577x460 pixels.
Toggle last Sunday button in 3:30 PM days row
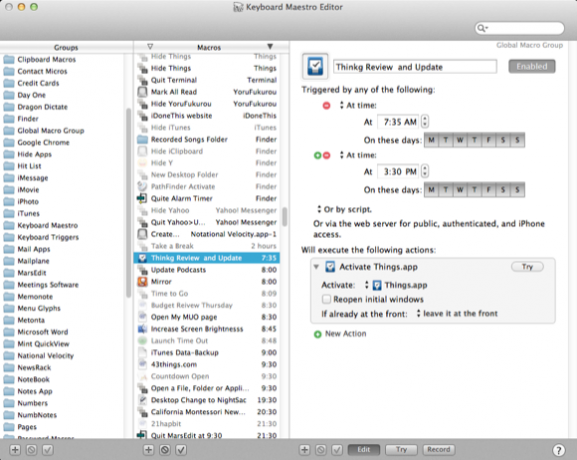click(517, 190)
